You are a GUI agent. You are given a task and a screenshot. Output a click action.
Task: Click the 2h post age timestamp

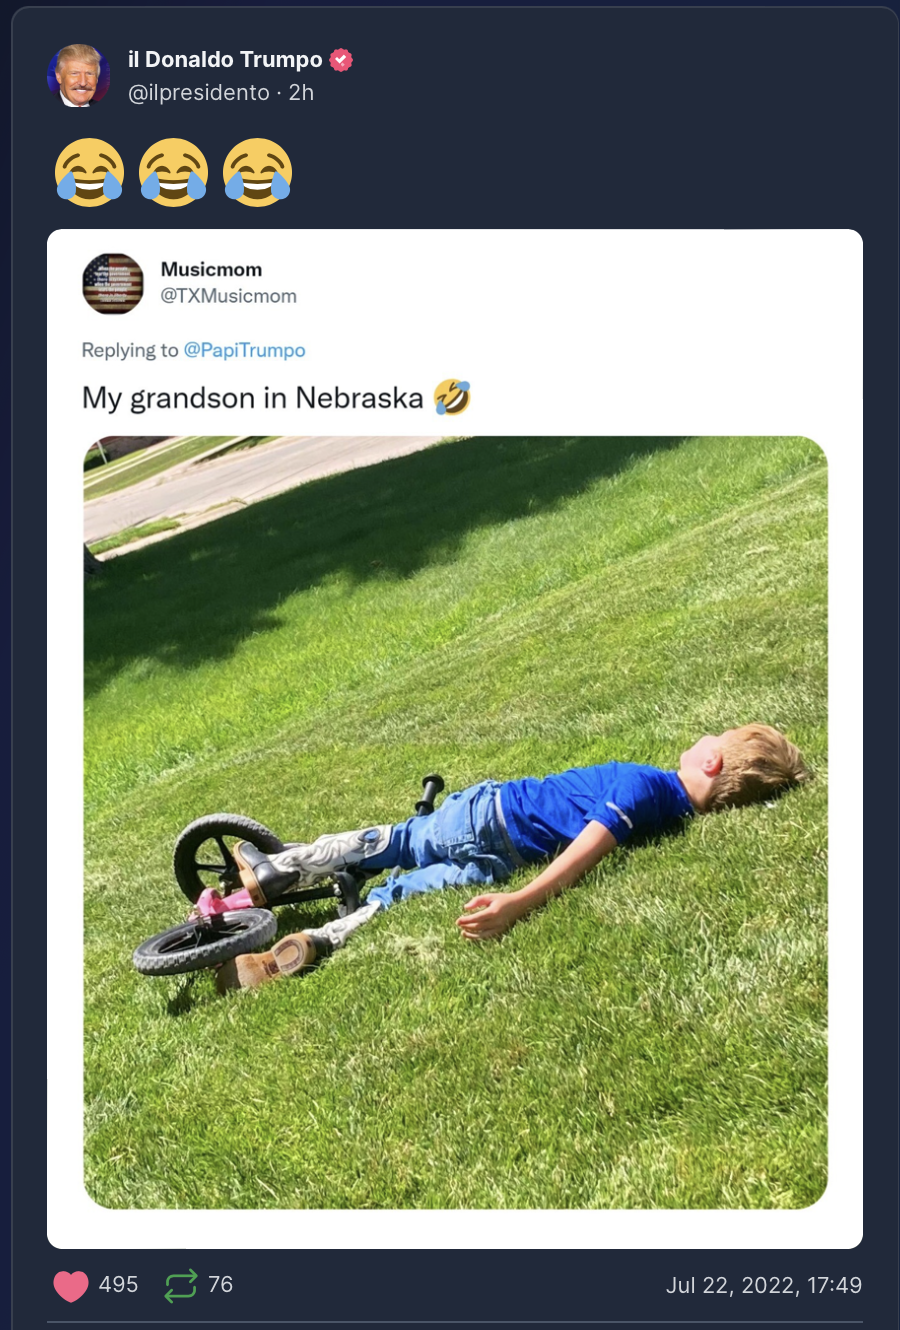tap(301, 93)
